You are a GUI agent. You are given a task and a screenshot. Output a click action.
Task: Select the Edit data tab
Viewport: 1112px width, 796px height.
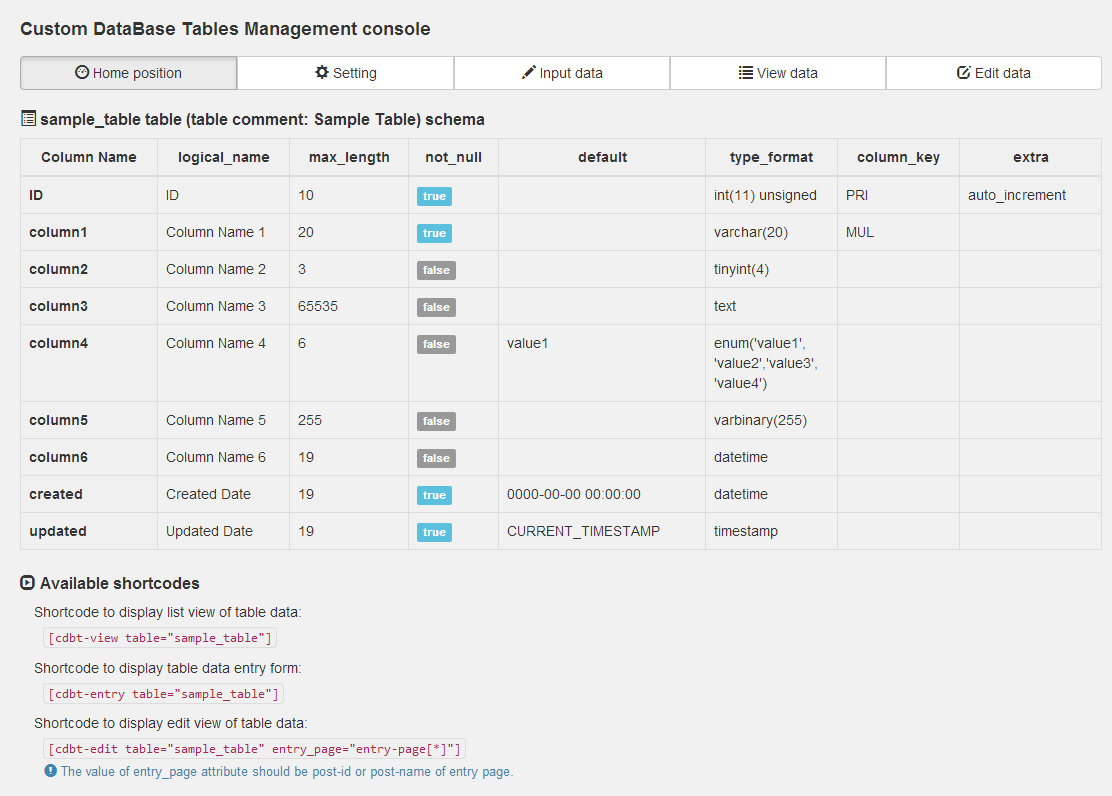tap(994, 73)
